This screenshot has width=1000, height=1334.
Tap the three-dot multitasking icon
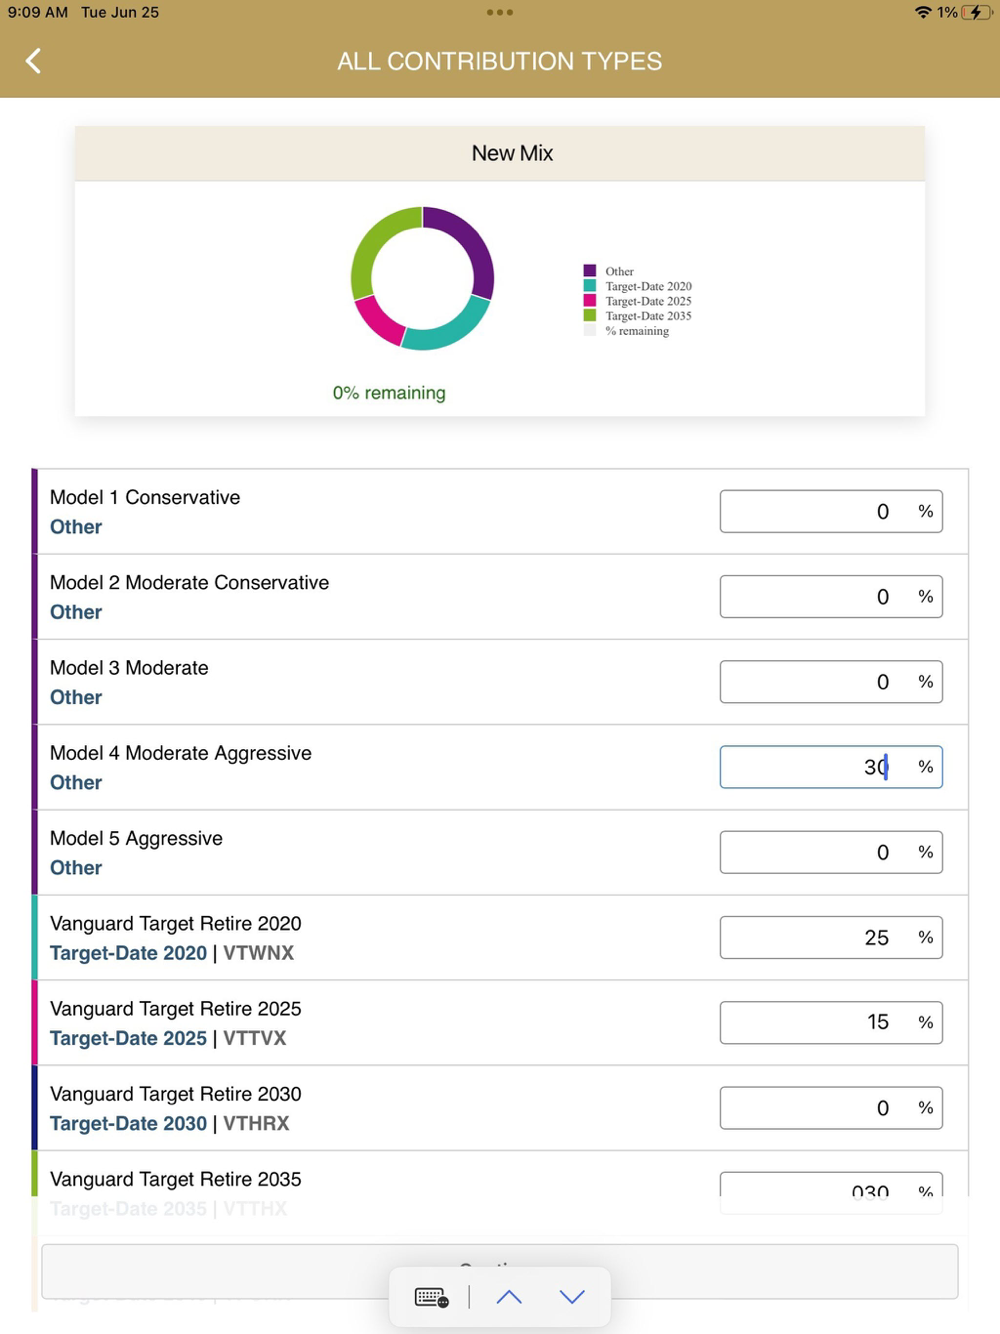coord(499,13)
